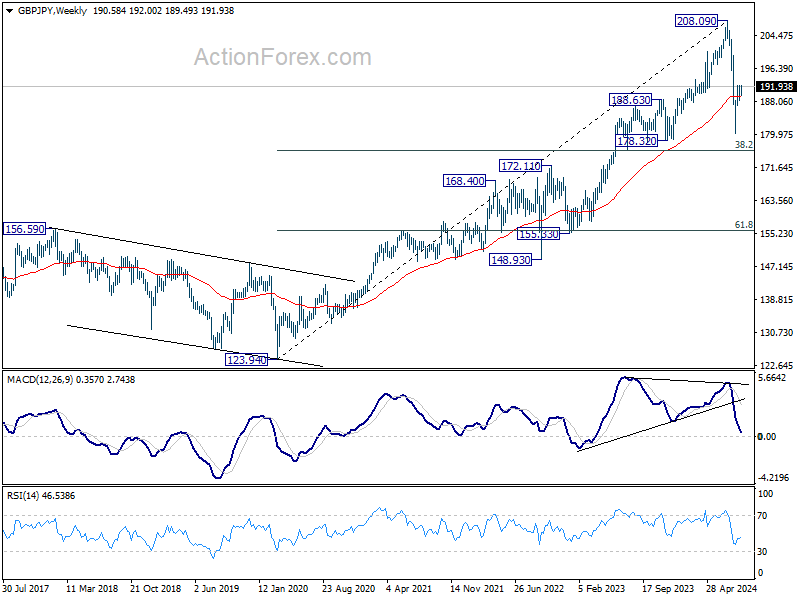The height and width of the screenshot is (600, 800).
Task: Select the 155.330 price label
Action: tap(538, 234)
